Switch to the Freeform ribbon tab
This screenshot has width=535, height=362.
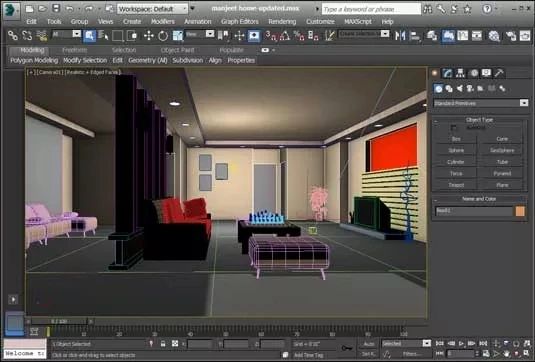[x=74, y=50]
